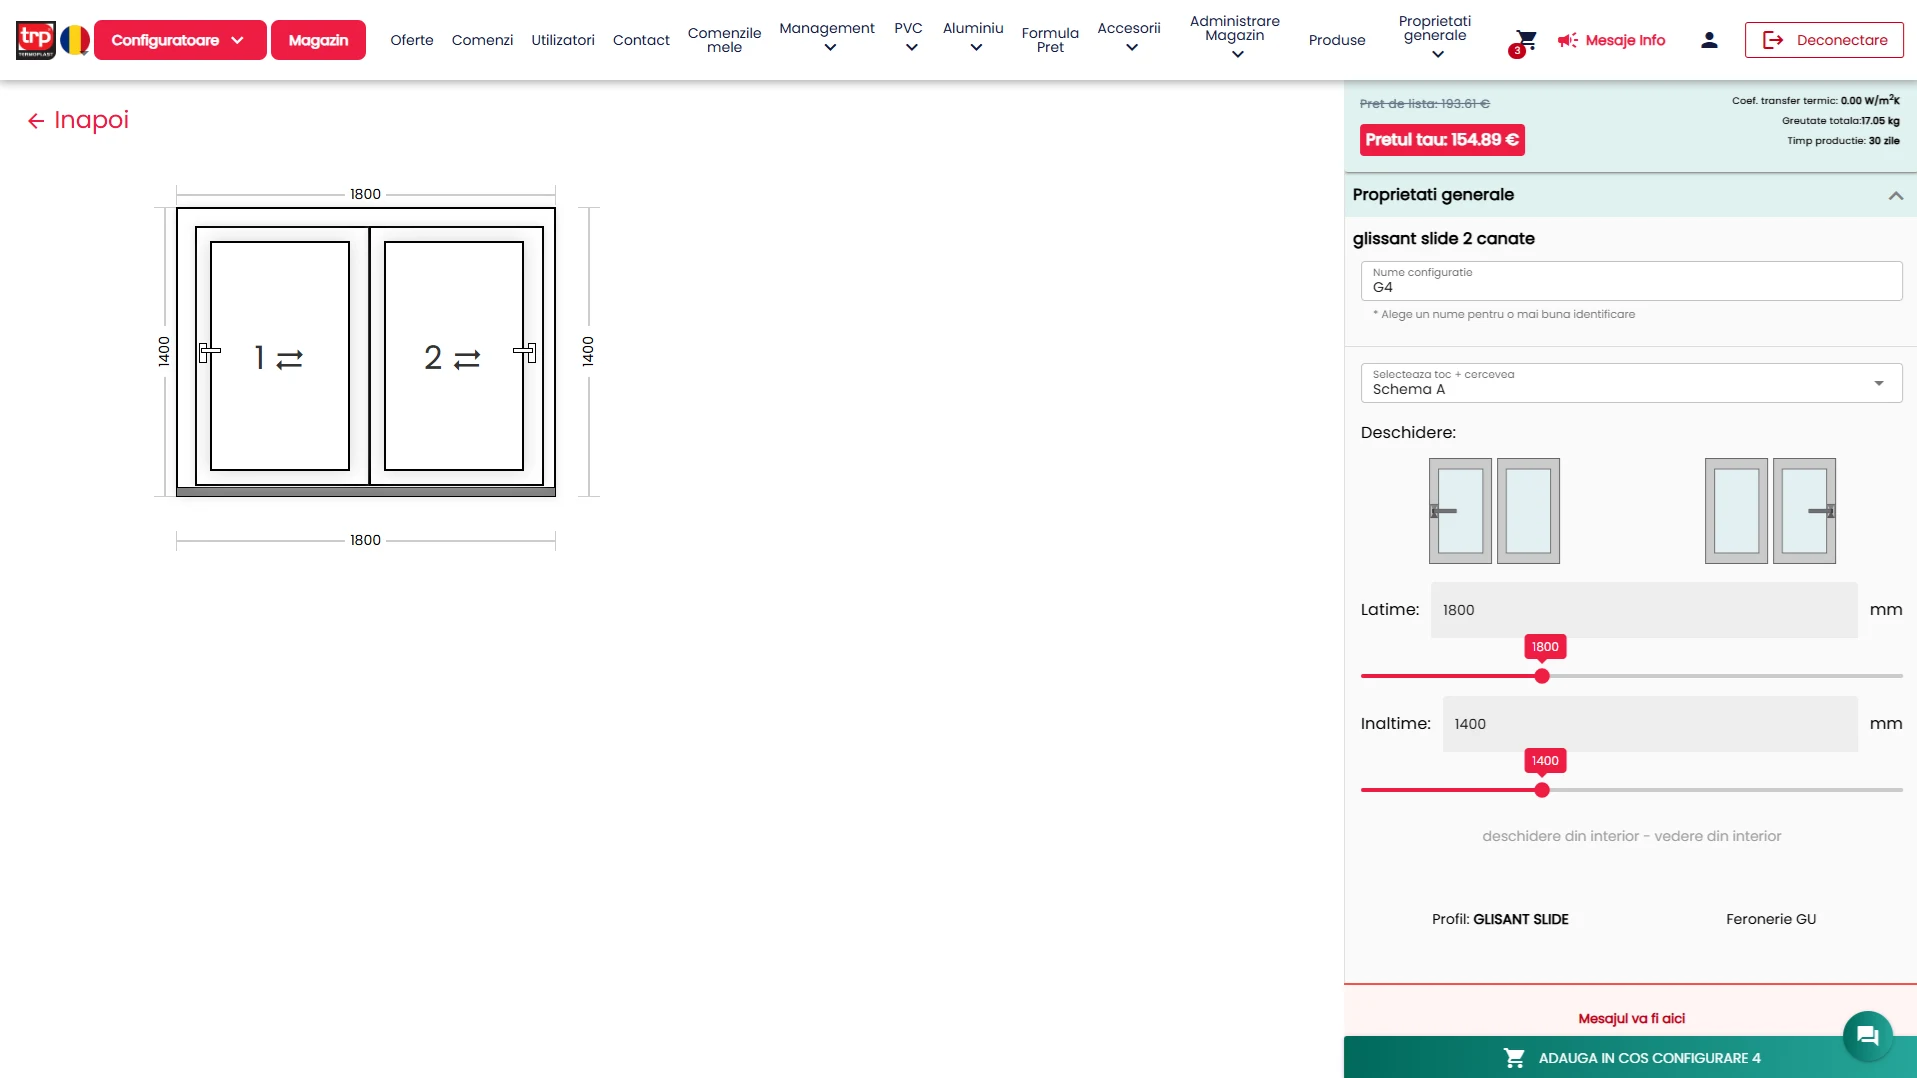The width and height of the screenshot is (1917, 1078).
Task: Click the Pretul tau price badge
Action: pos(1442,140)
